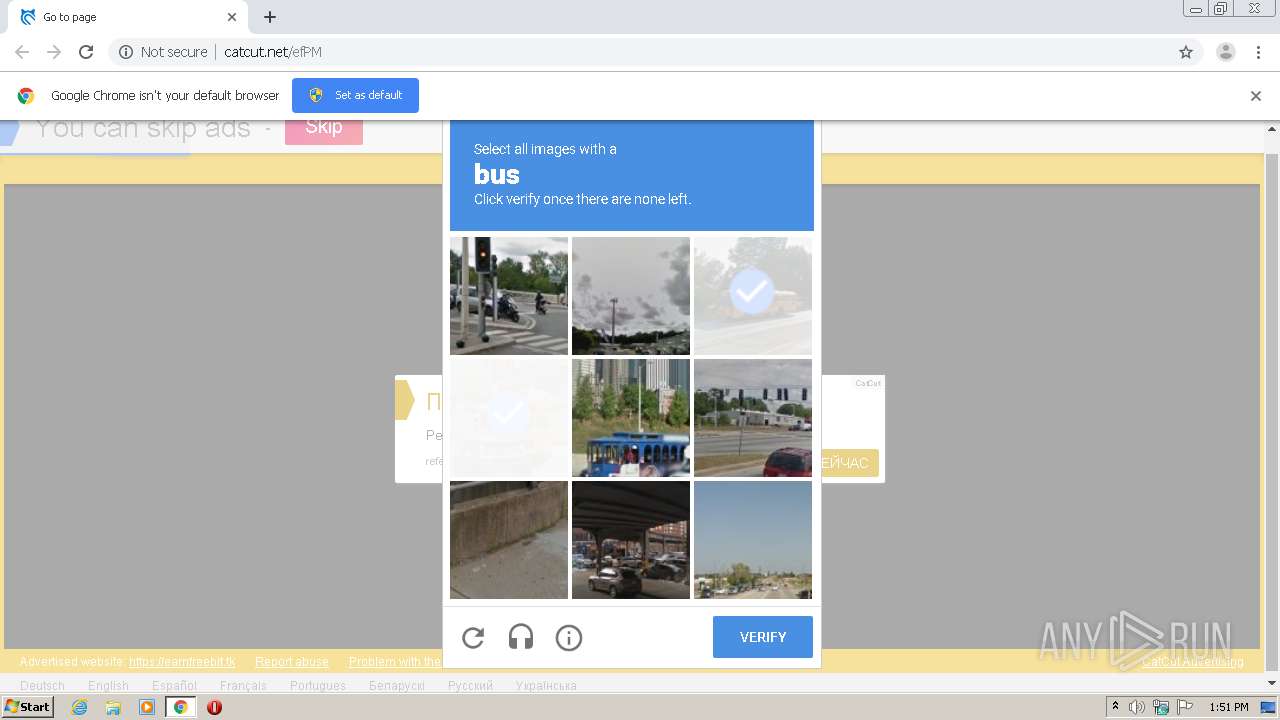Switch language to English
The image size is (1280, 720).
point(108,686)
